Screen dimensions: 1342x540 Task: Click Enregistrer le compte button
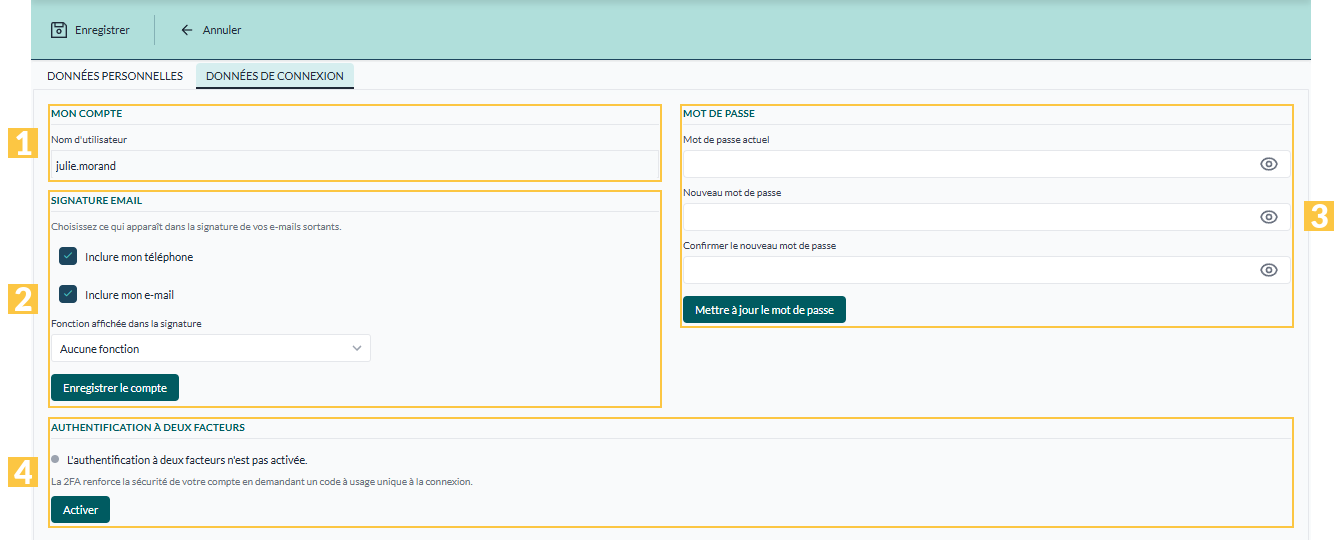[115, 387]
